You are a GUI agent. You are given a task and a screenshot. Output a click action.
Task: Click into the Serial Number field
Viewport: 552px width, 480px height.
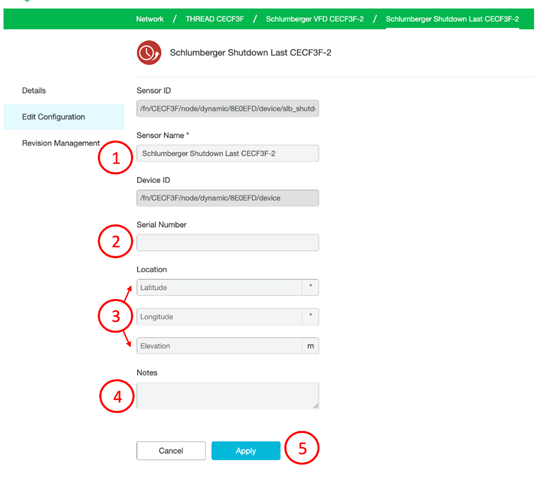pyautogui.click(x=227, y=243)
